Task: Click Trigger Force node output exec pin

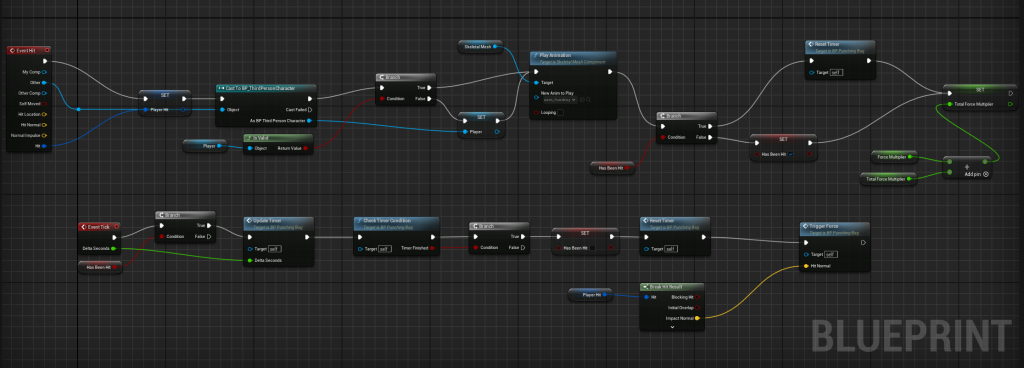Action: 863,243
